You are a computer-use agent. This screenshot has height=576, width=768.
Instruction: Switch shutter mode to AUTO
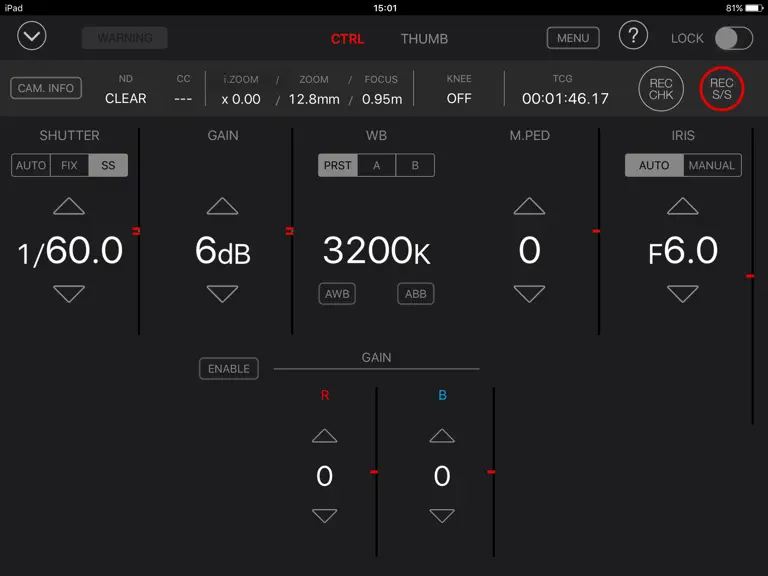31,166
